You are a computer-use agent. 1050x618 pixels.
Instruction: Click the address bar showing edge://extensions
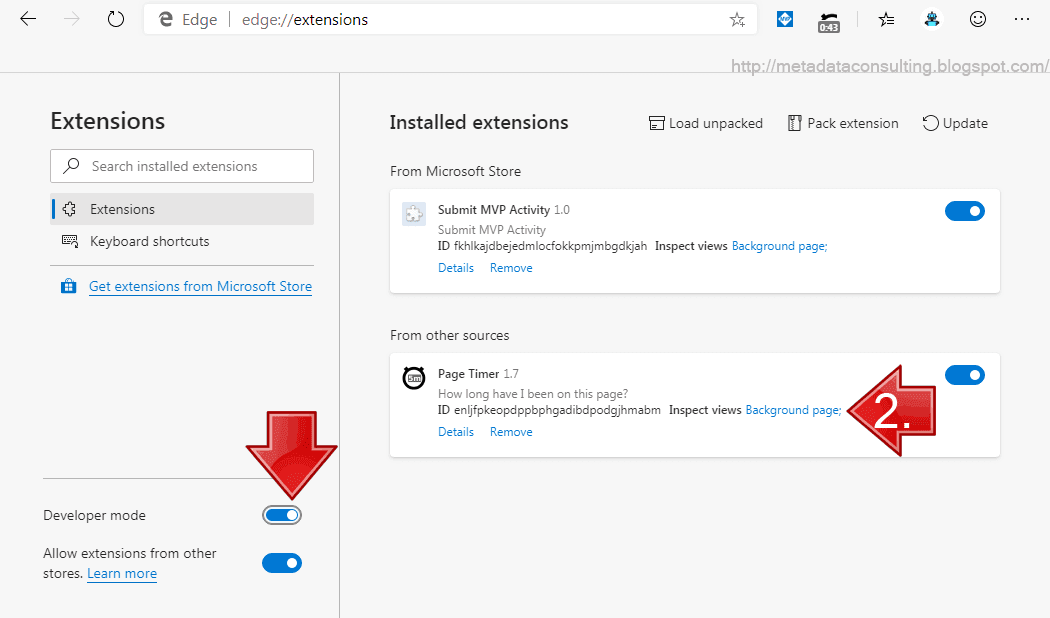coord(450,19)
